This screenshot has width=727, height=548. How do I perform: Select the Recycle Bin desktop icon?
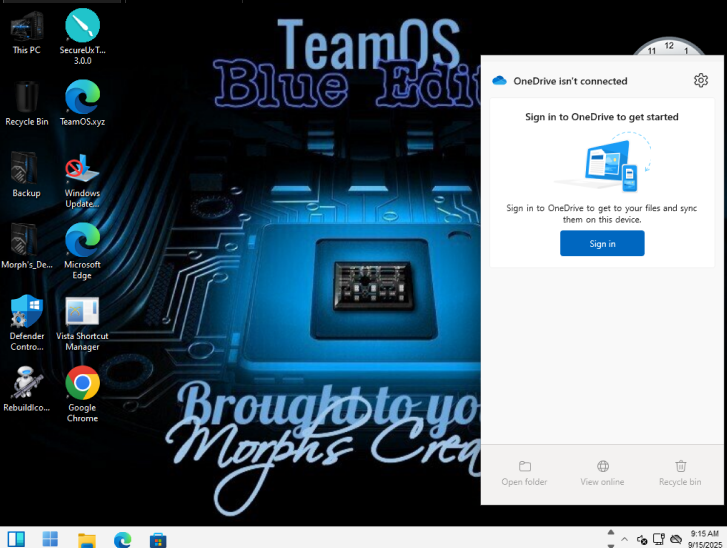(x=26, y=103)
